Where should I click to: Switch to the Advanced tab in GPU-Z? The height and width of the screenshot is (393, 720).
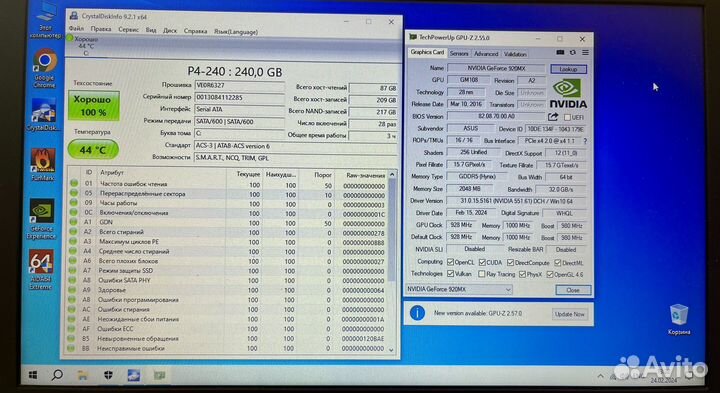click(x=486, y=54)
